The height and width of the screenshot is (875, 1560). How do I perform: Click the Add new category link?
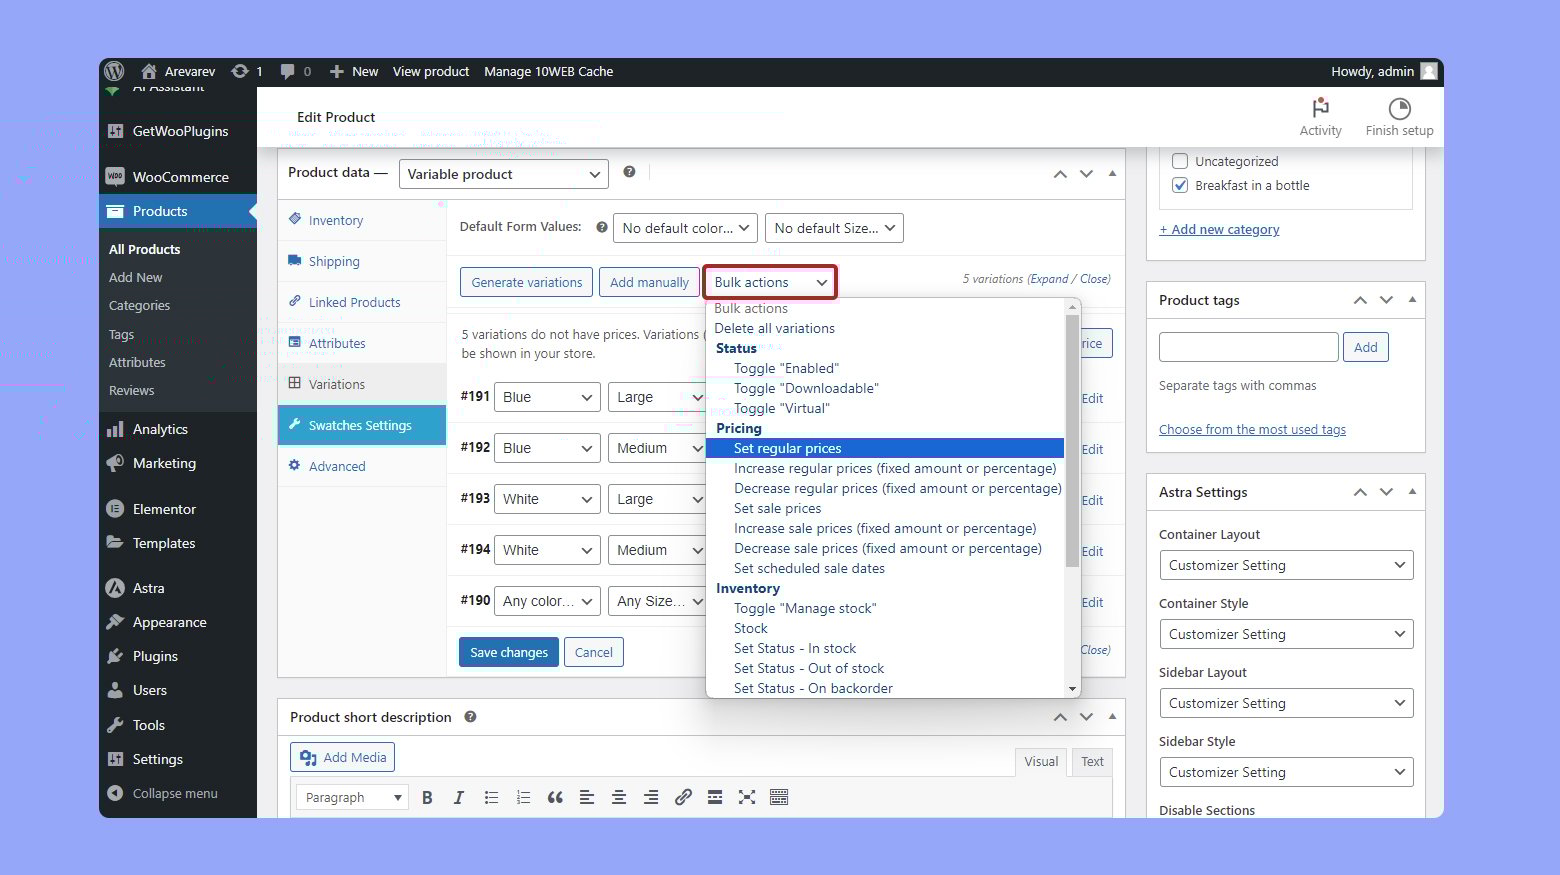click(x=1219, y=229)
